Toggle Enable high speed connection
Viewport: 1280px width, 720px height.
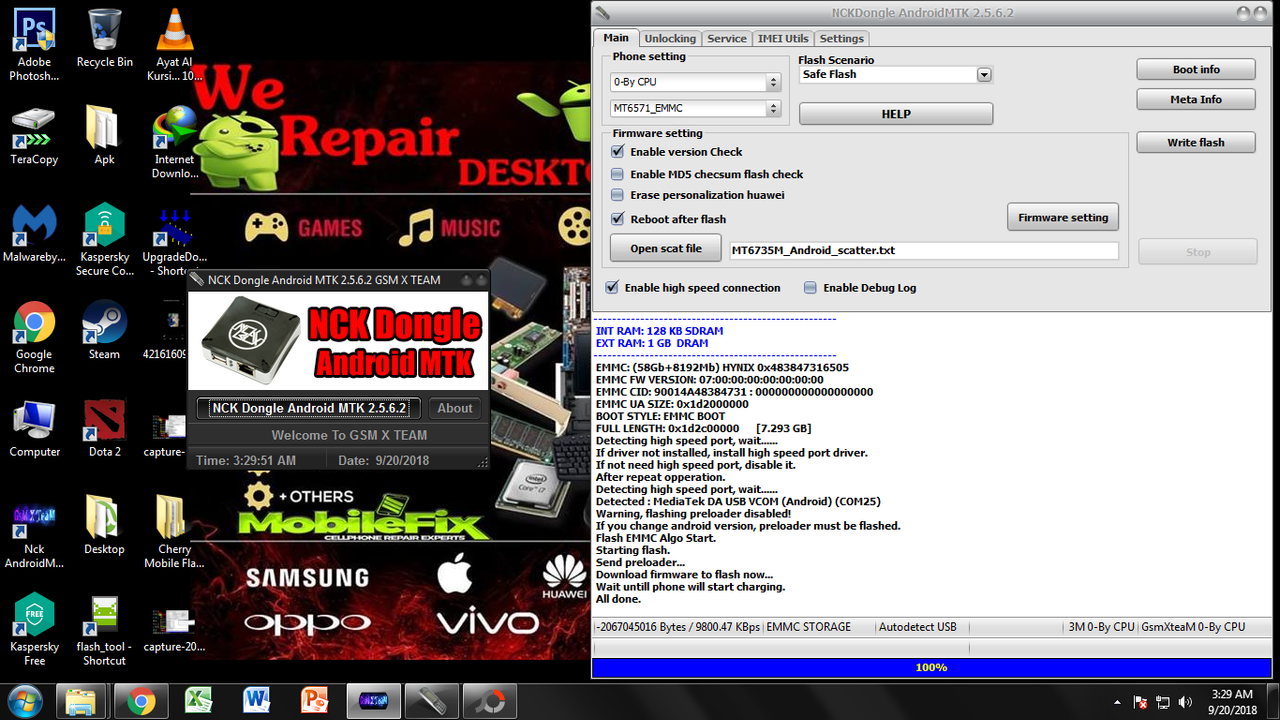click(612, 288)
